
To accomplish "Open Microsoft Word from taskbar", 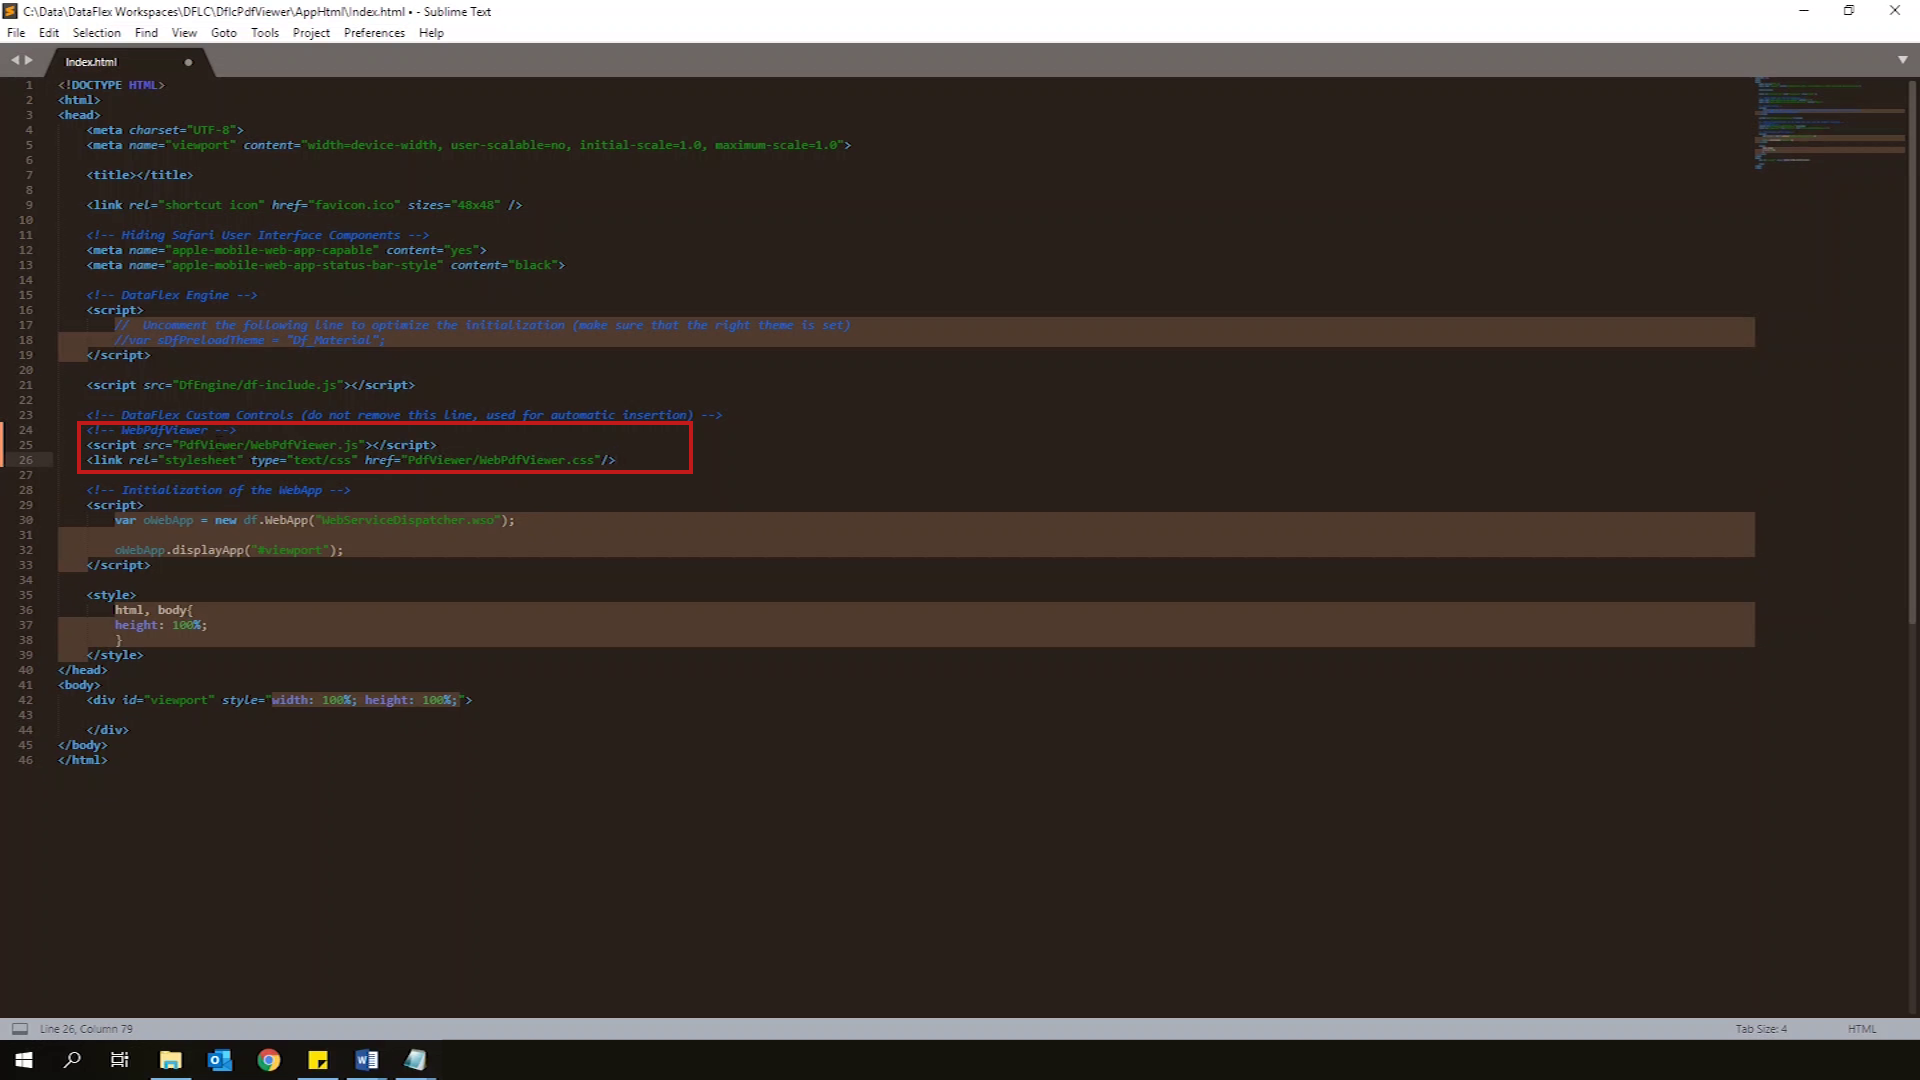I will pyautogui.click(x=366, y=1060).
